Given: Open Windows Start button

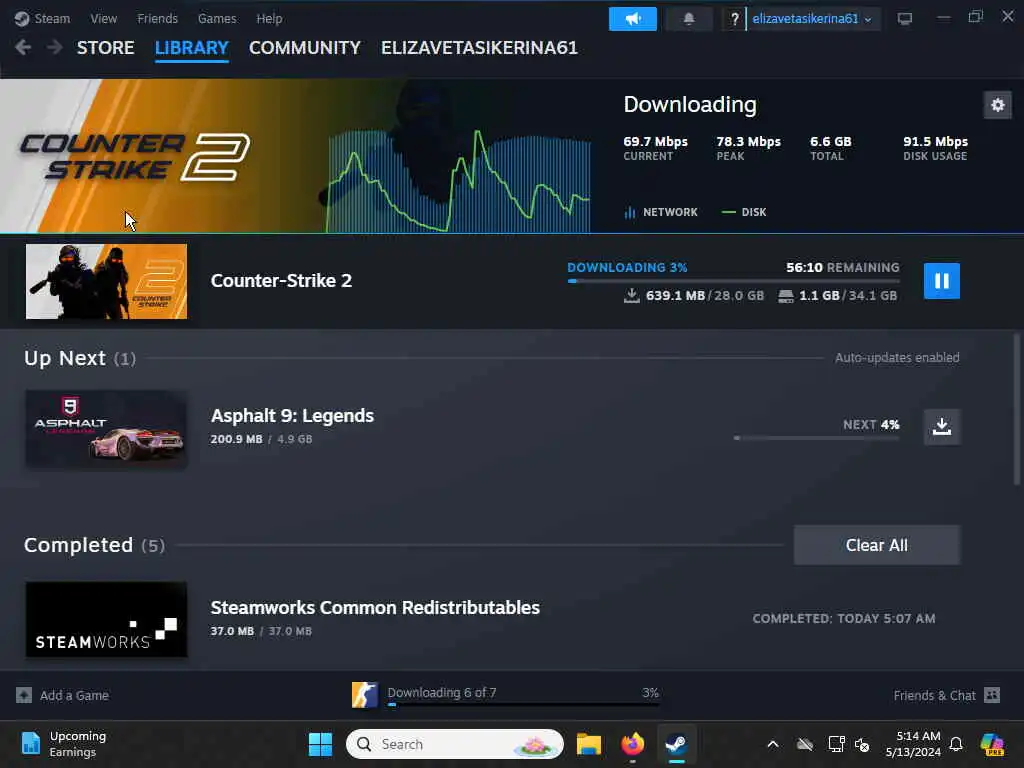Looking at the screenshot, I should click(x=320, y=744).
